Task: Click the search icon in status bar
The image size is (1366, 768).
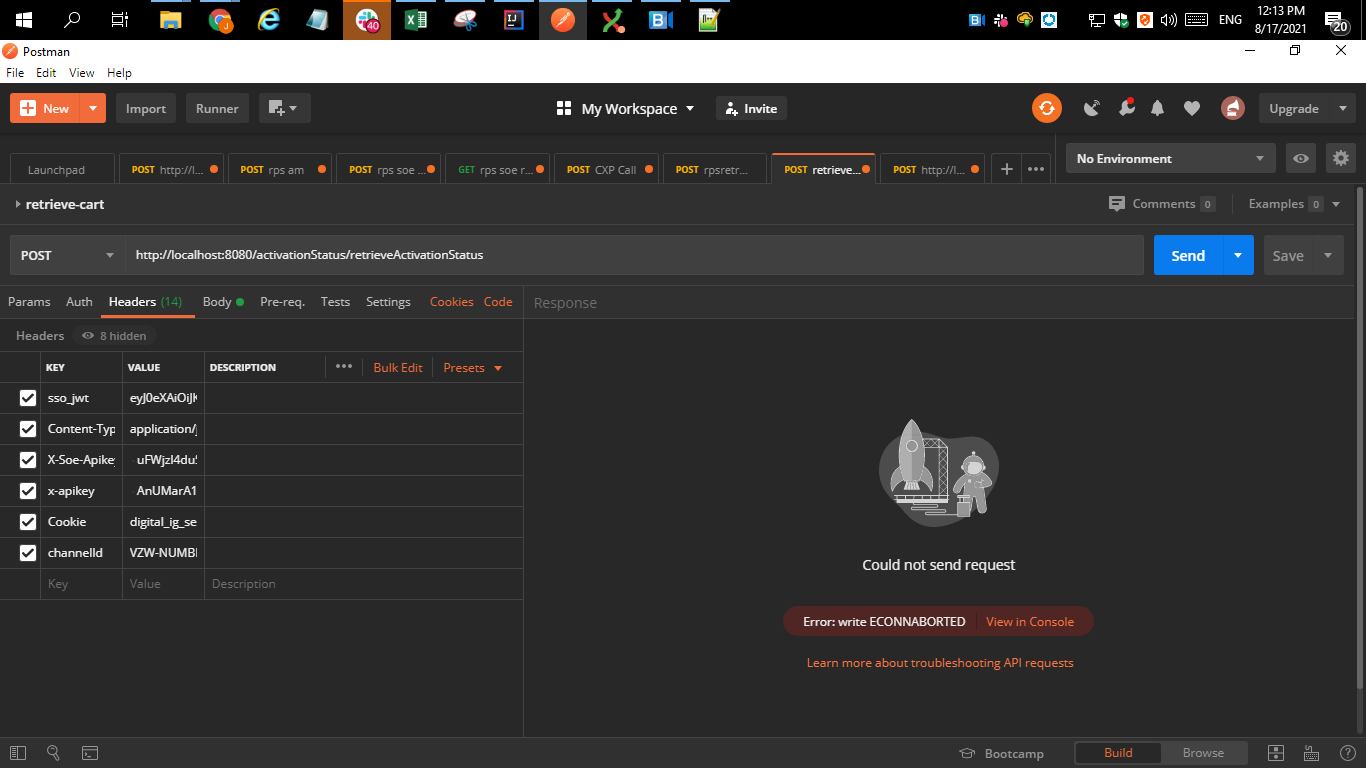Action: pyautogui.click(x=53, y=753)
